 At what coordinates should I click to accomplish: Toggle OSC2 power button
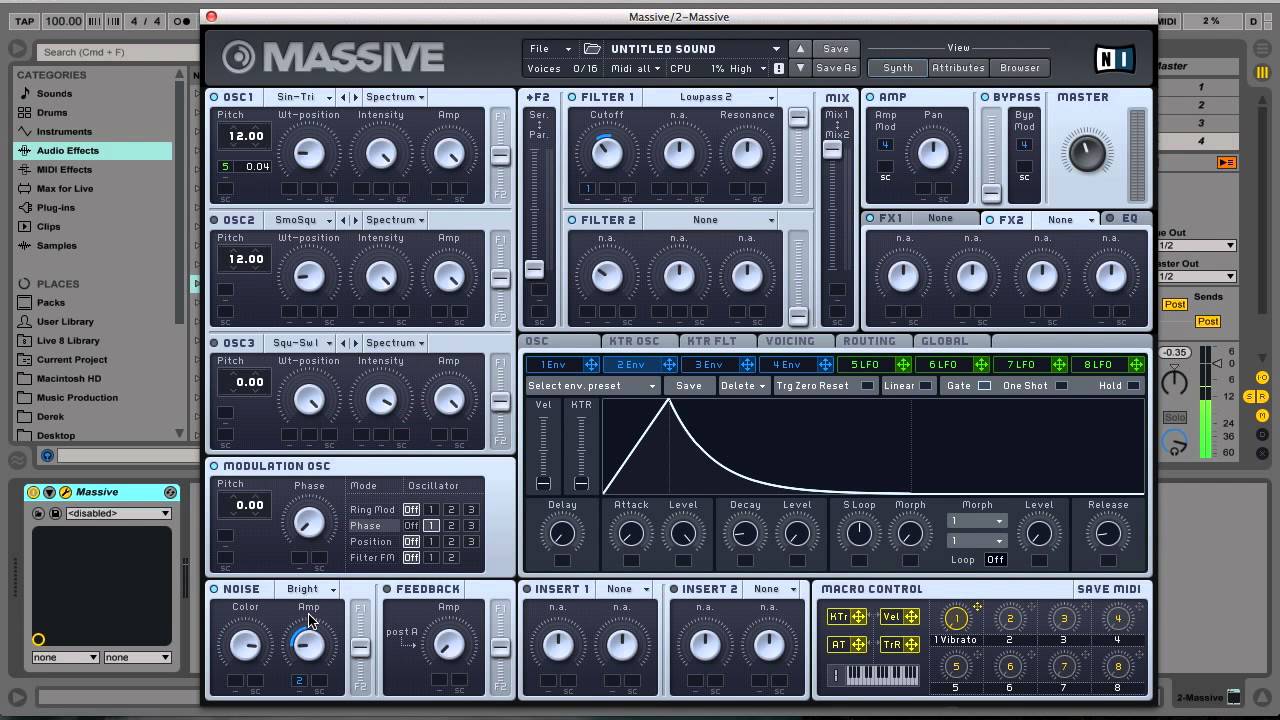coord(215,220)
